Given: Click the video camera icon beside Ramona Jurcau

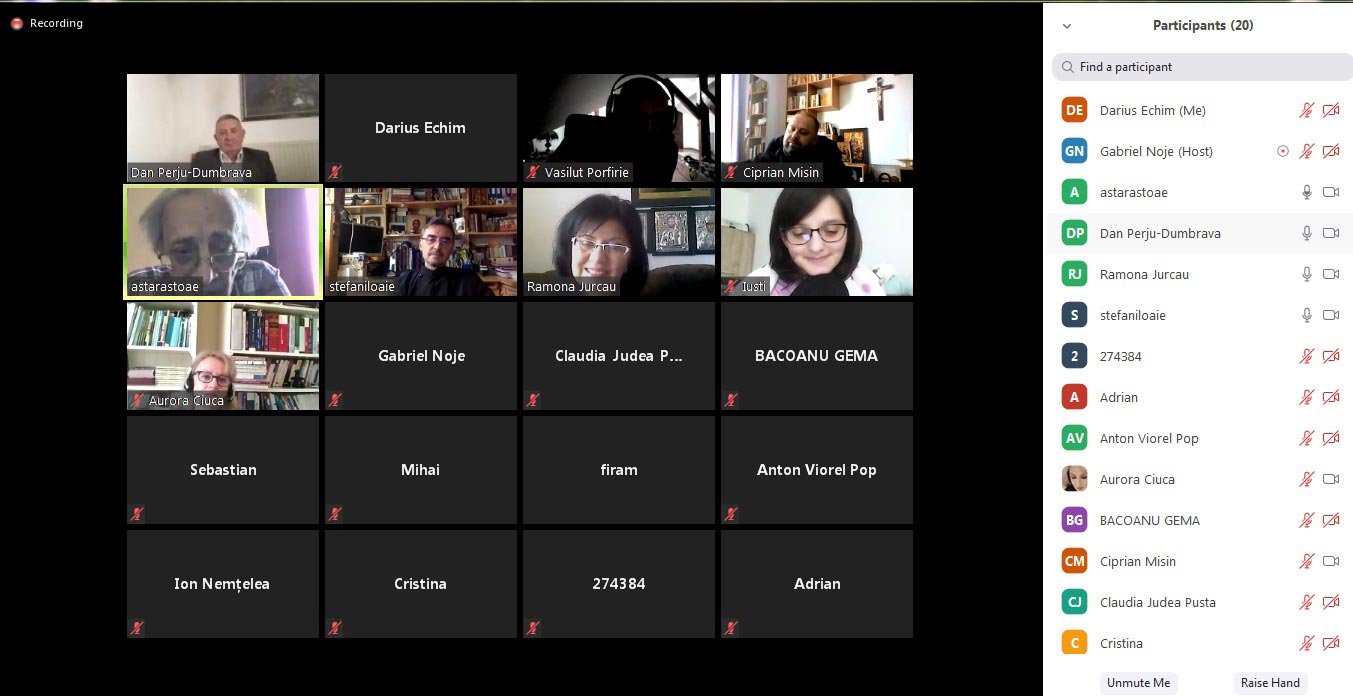Looking at the screenshot, I should (x=1331, y=275).
